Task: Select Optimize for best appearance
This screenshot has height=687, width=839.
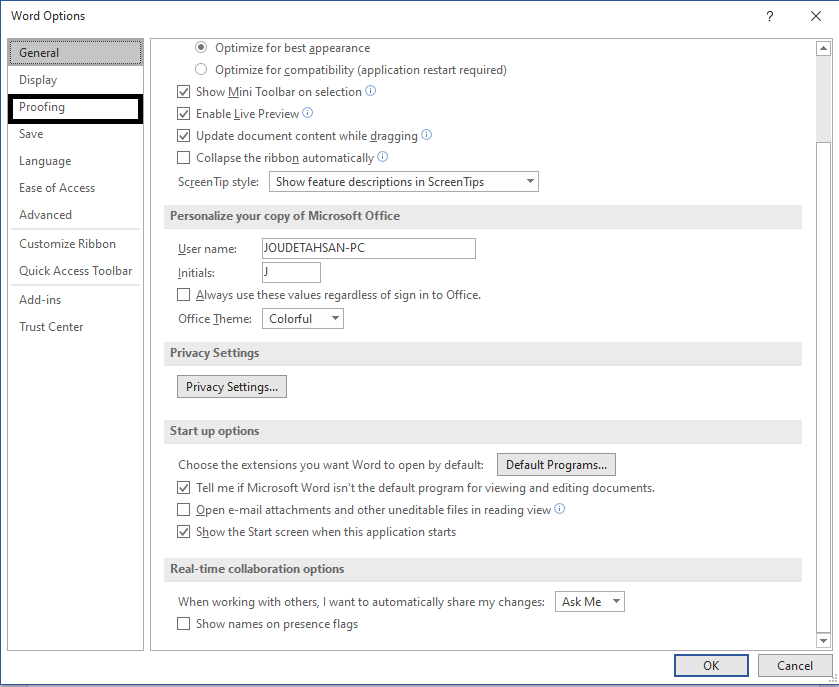Action: click(x=201, y=48)
